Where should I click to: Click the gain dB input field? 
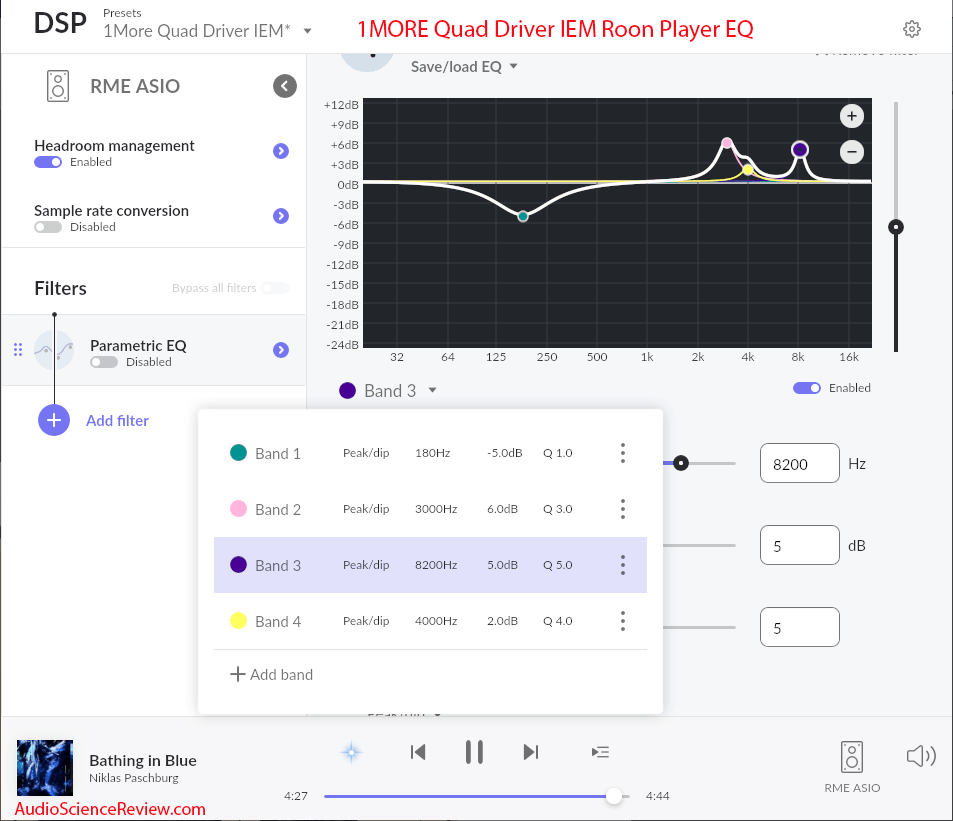pos(799,545)
